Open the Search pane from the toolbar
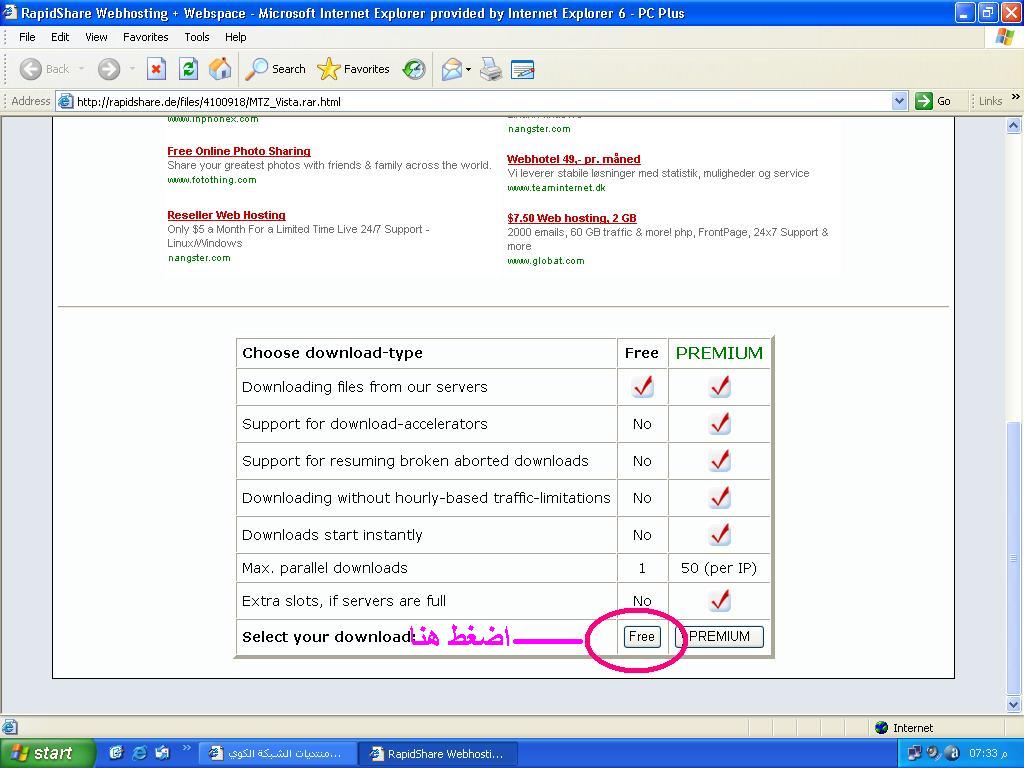This screenshot has height=768, width=1024. point(275,69)
